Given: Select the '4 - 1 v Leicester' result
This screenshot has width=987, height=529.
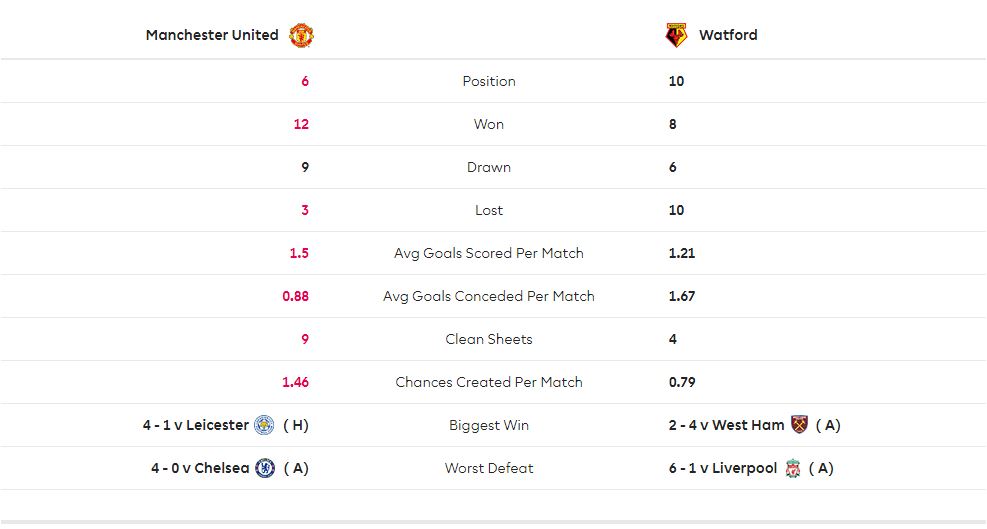Looking at the screenshot, I should (196, 425).
